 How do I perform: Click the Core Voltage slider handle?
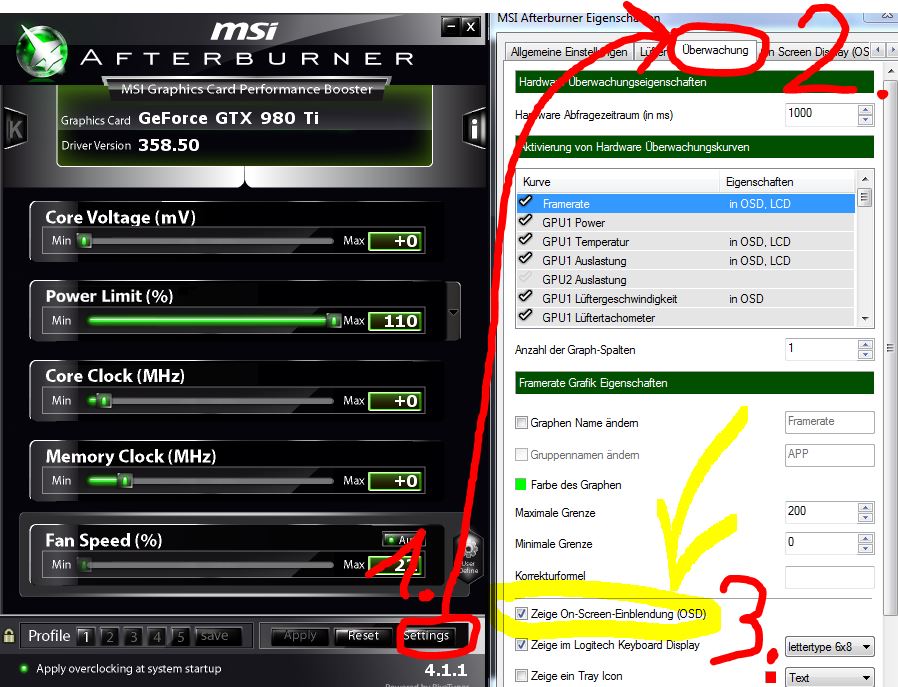point(85,240)
